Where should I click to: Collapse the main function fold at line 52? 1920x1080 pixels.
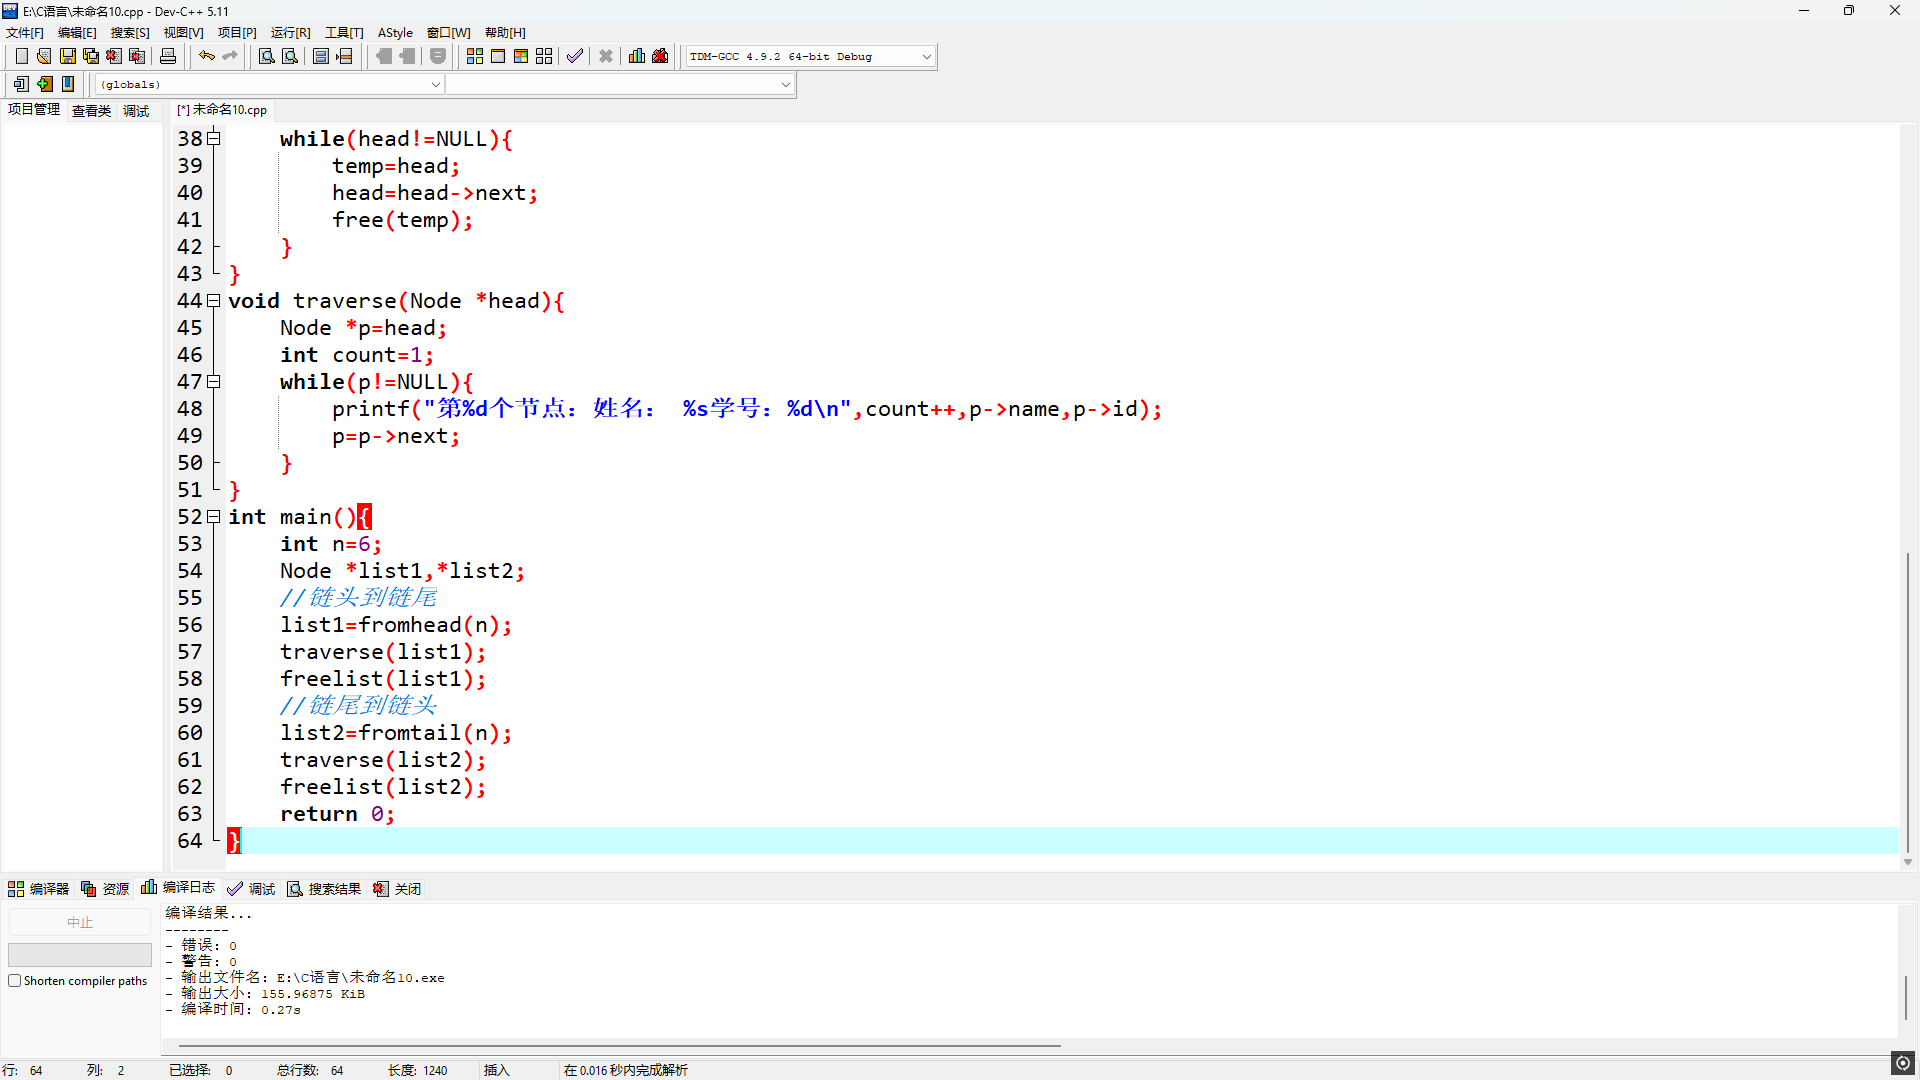click(x=213, y=517)
